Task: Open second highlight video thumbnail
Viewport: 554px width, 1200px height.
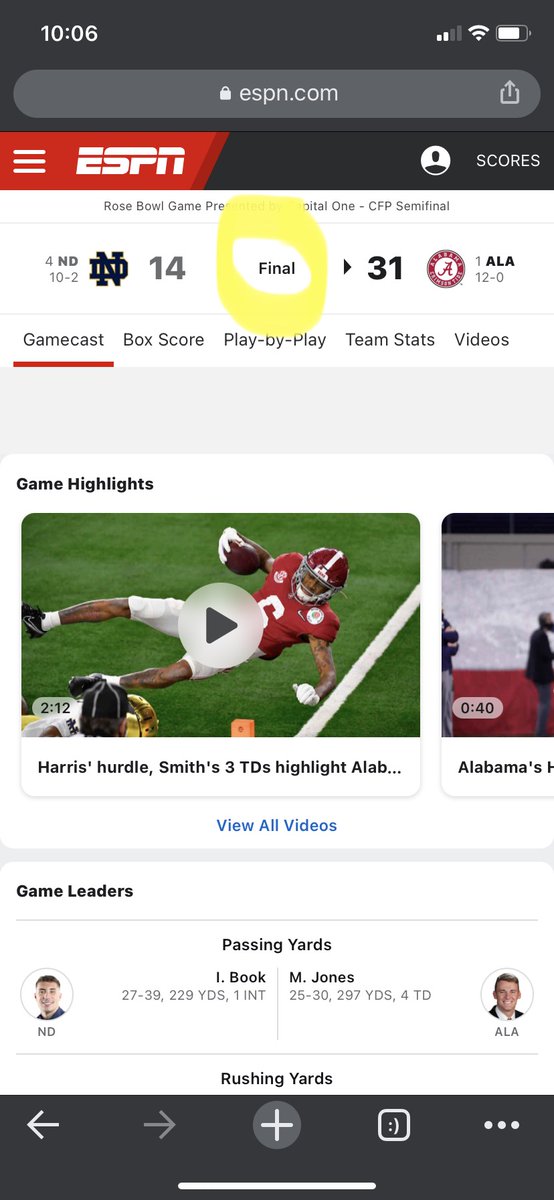Action: 498,626
